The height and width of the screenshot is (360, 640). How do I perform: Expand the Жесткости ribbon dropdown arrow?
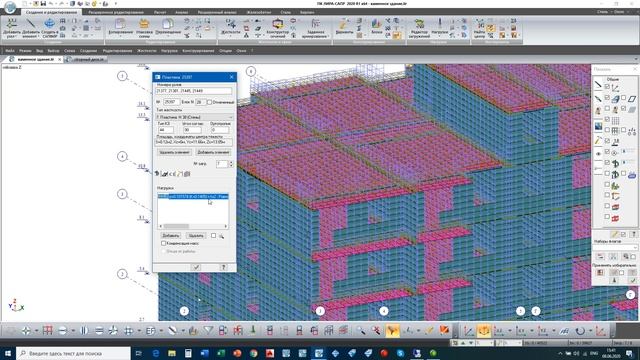tap(231, 36)
